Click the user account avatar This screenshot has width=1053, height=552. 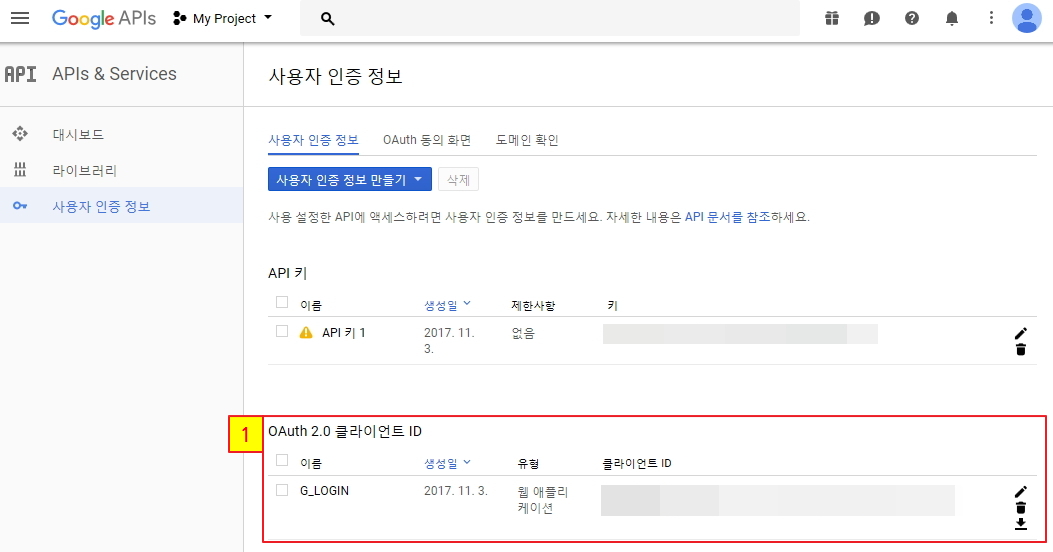(1026, 18)
